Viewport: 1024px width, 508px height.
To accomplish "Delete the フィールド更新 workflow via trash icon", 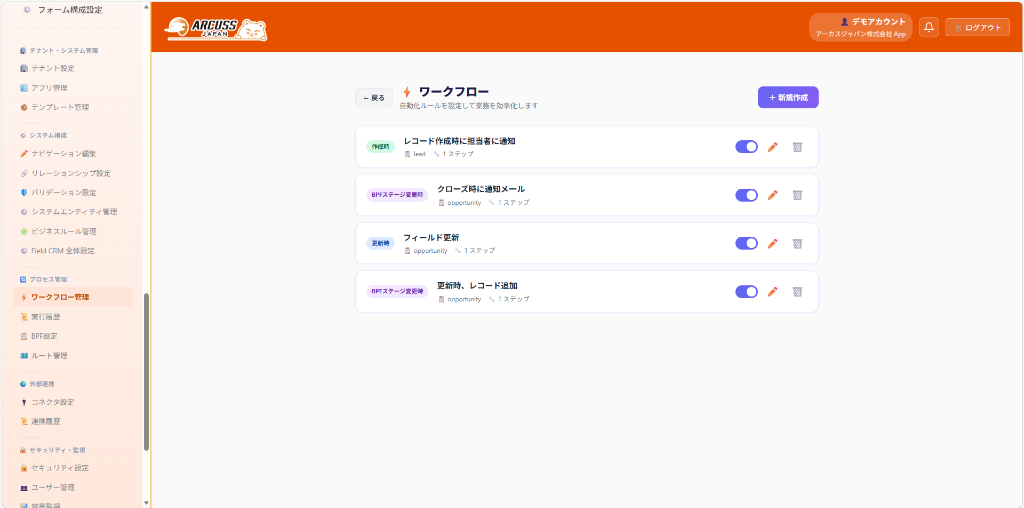I will (797, 244).
